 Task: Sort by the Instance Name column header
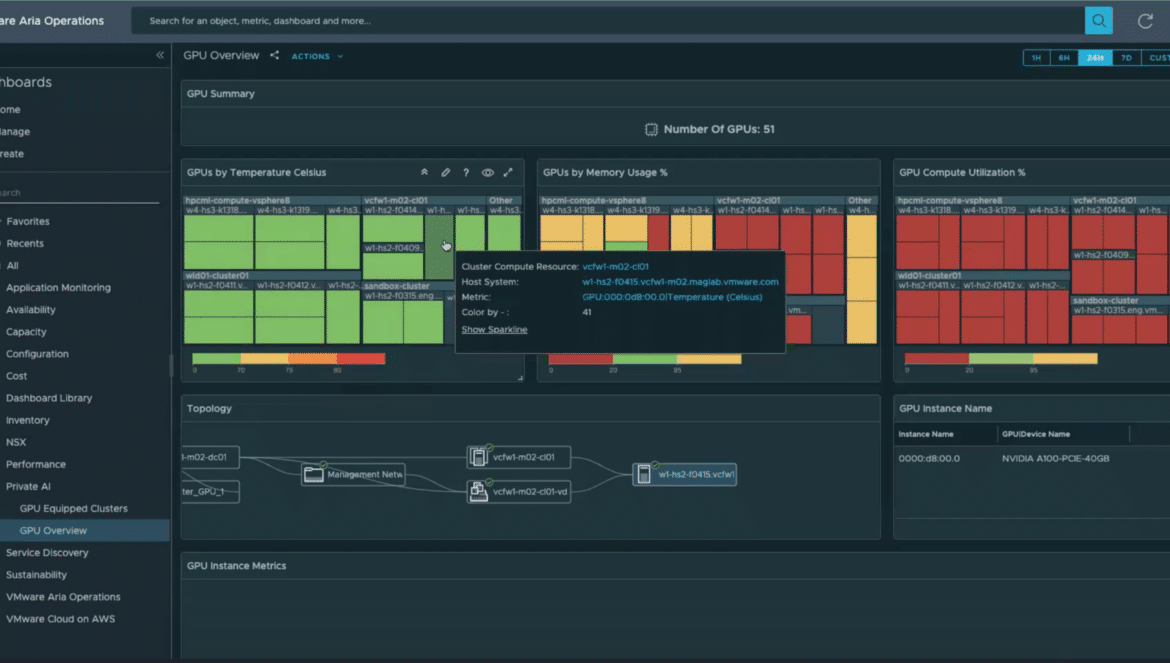pyautogui.click(x=926, y=434)
